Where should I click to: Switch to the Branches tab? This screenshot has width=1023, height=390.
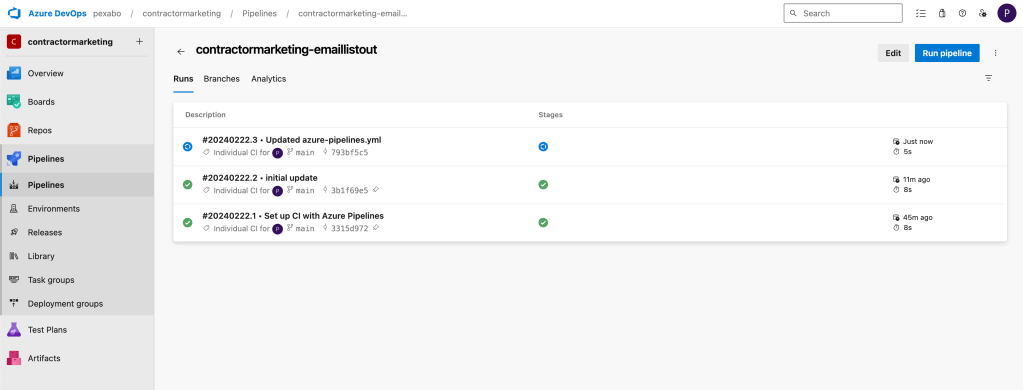click(222, 79)
